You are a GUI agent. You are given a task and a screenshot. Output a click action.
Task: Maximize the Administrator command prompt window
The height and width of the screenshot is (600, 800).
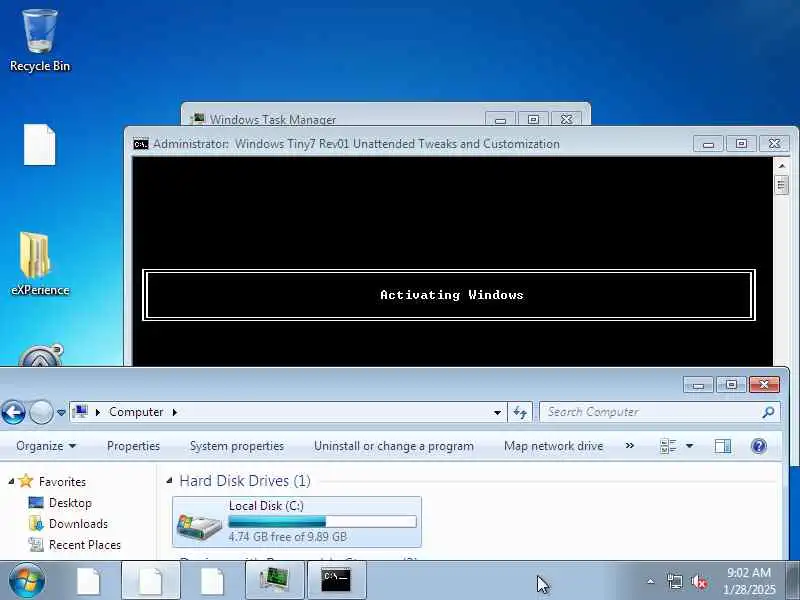tap(741, 144)
